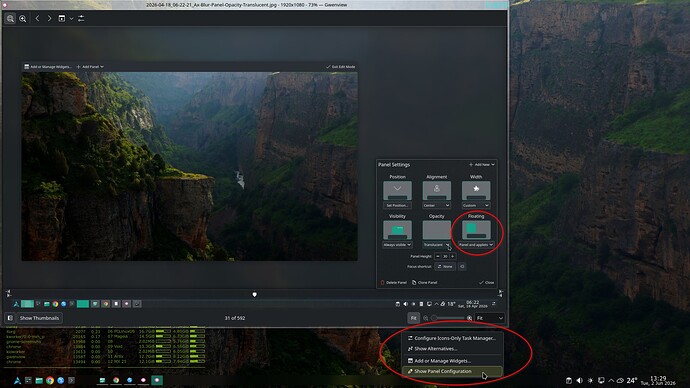
Task: Increase panel height with the plus button
Action: (x=452, y=256)
